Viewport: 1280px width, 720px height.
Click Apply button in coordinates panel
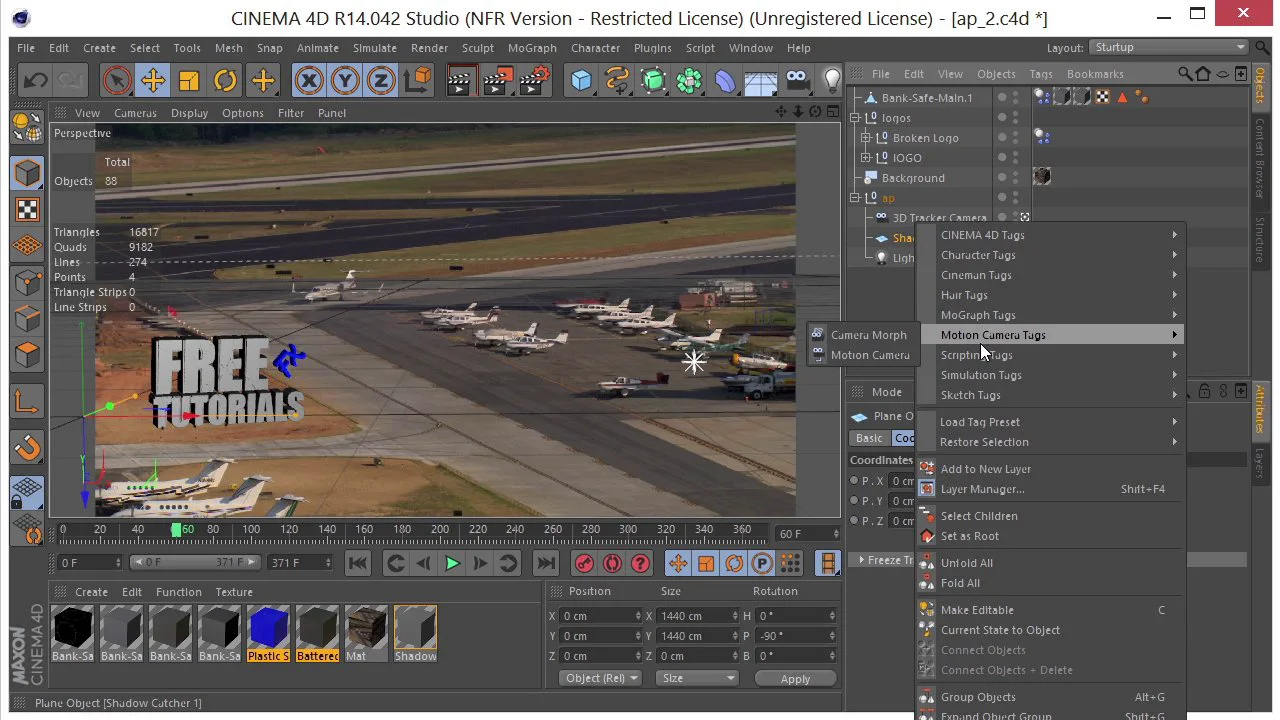click(x=795, y=678)
